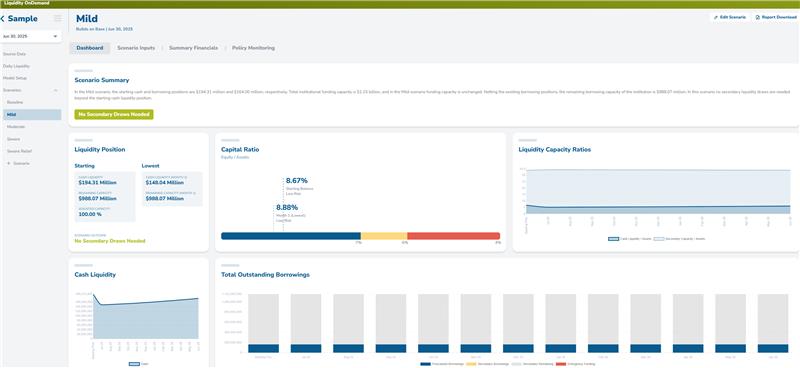Click the Total Outstanding Borrowings heading
Image resolution: width=800 pixels, height=368 pixels.
(265, 275)
